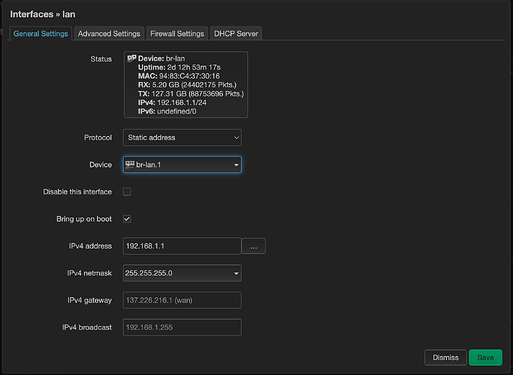Click the RX 5.20 GB status line
Image resolution: width=513 pixels, height=375 pixels.
click(187, 85)
